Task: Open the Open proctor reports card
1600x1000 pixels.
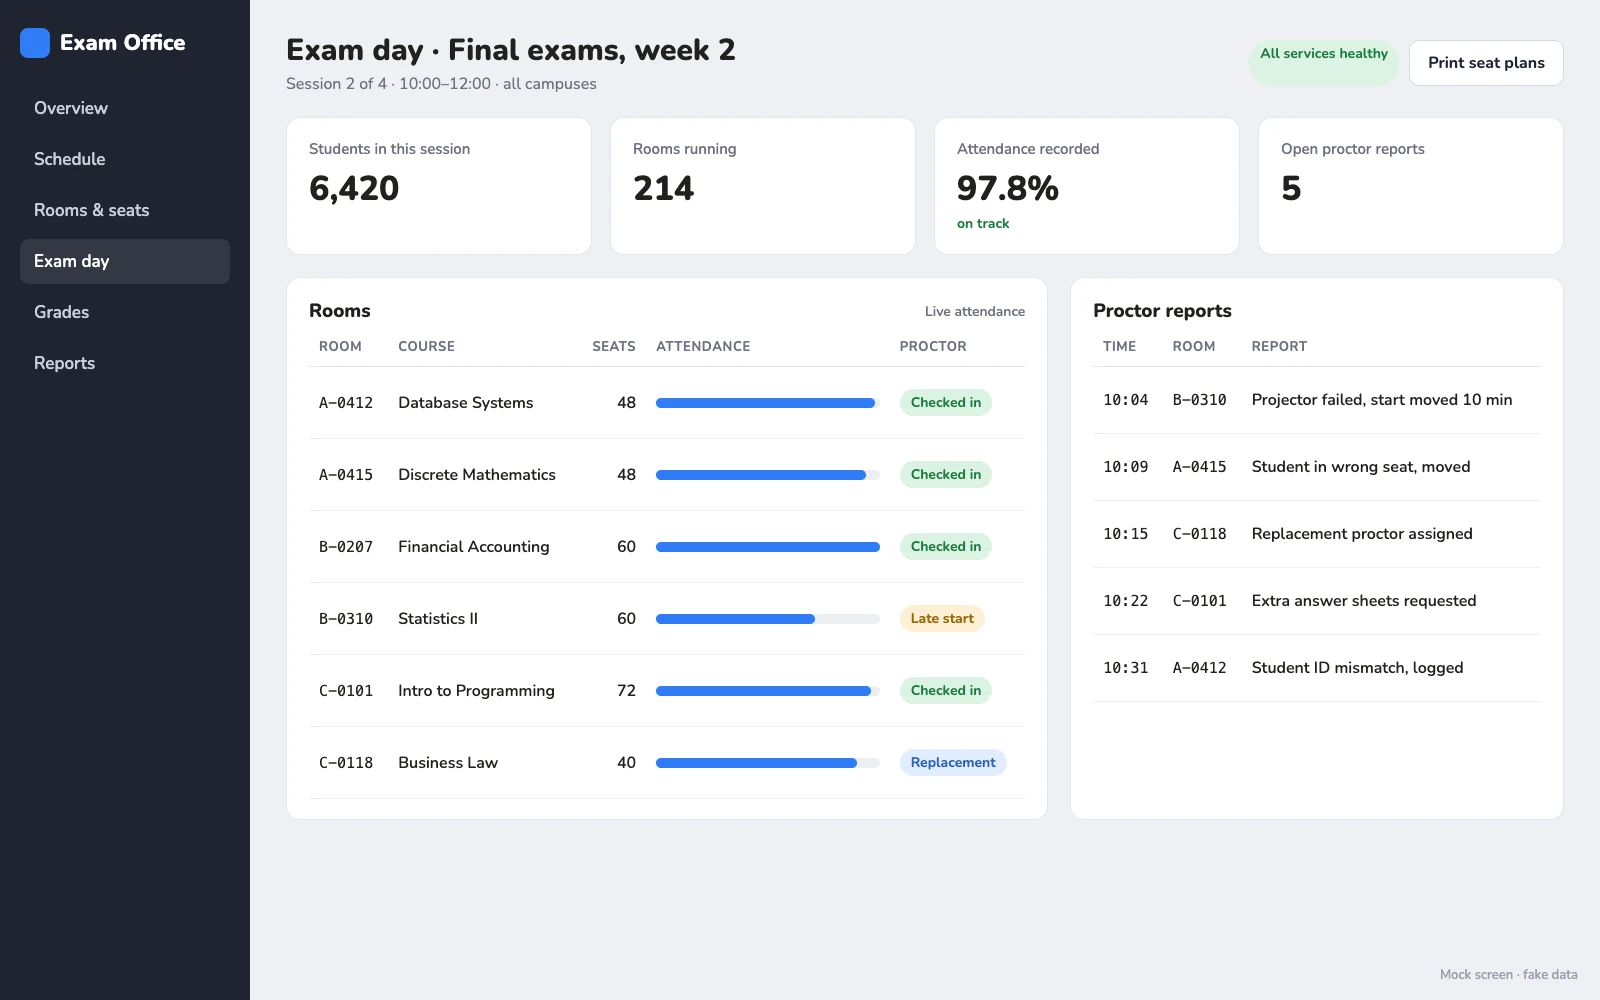Action: [1411, 186]
